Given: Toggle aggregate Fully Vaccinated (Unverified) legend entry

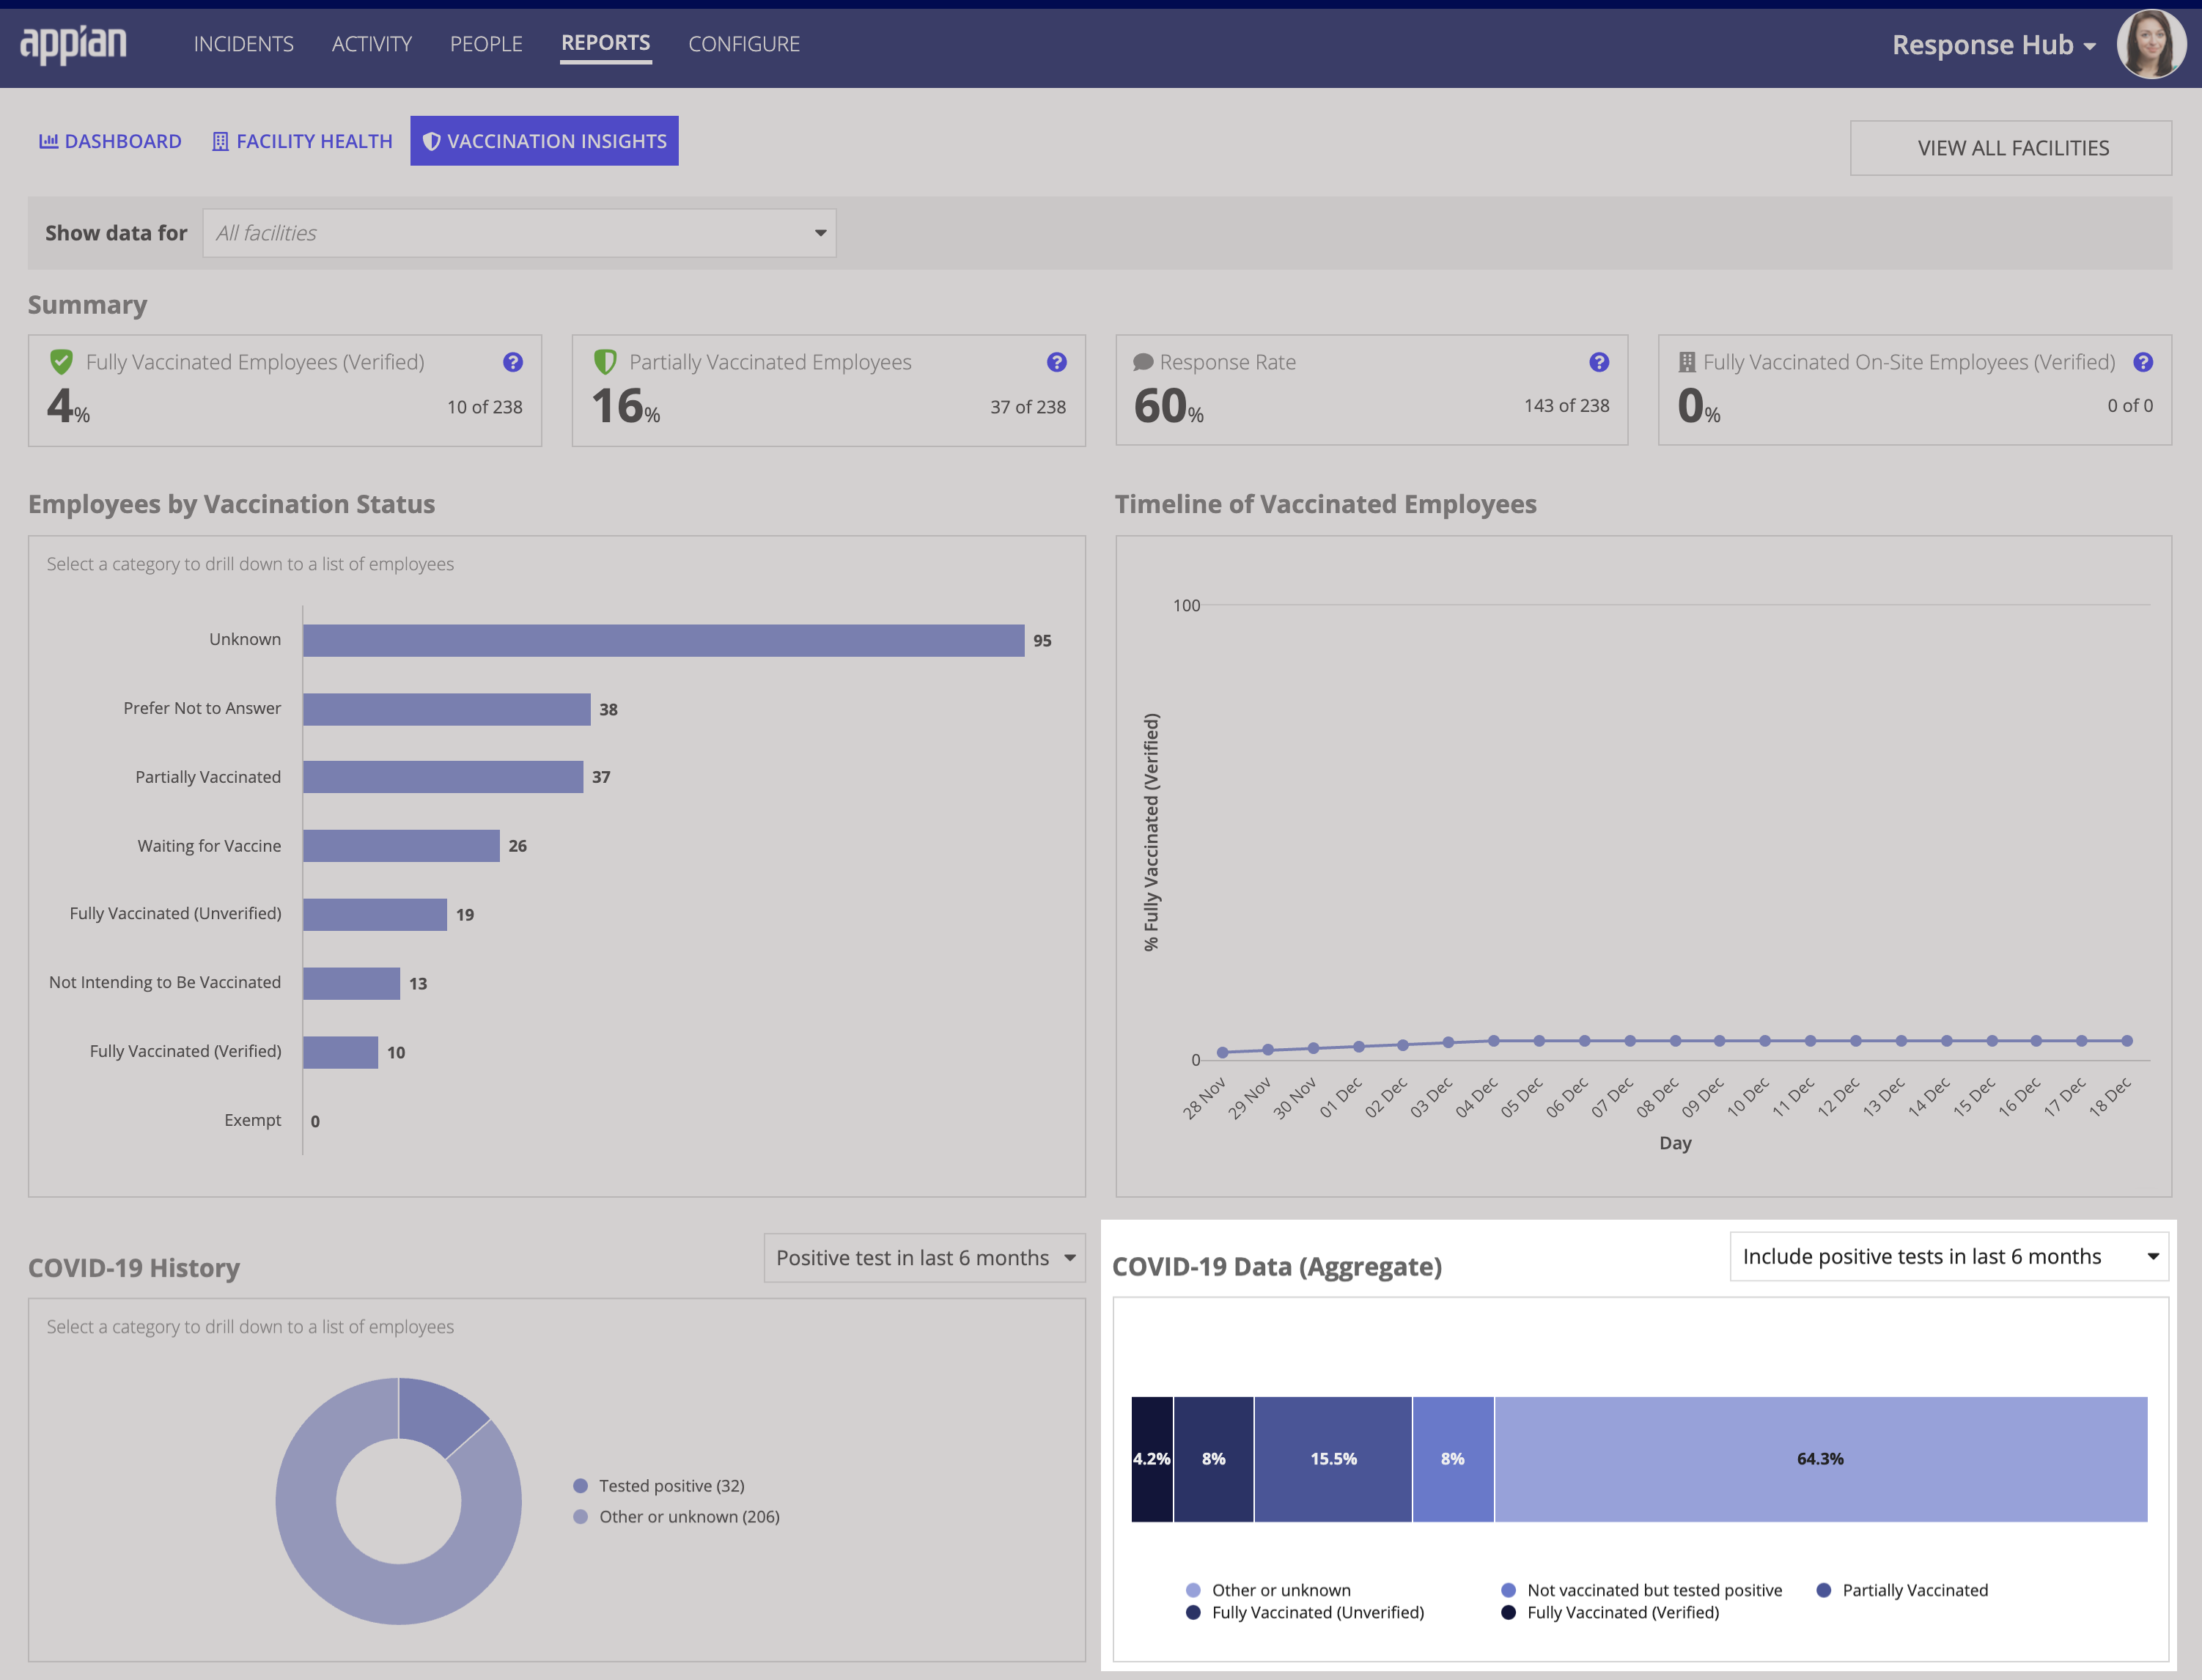Looking at the screenshot, I should click(1305, 1612).
